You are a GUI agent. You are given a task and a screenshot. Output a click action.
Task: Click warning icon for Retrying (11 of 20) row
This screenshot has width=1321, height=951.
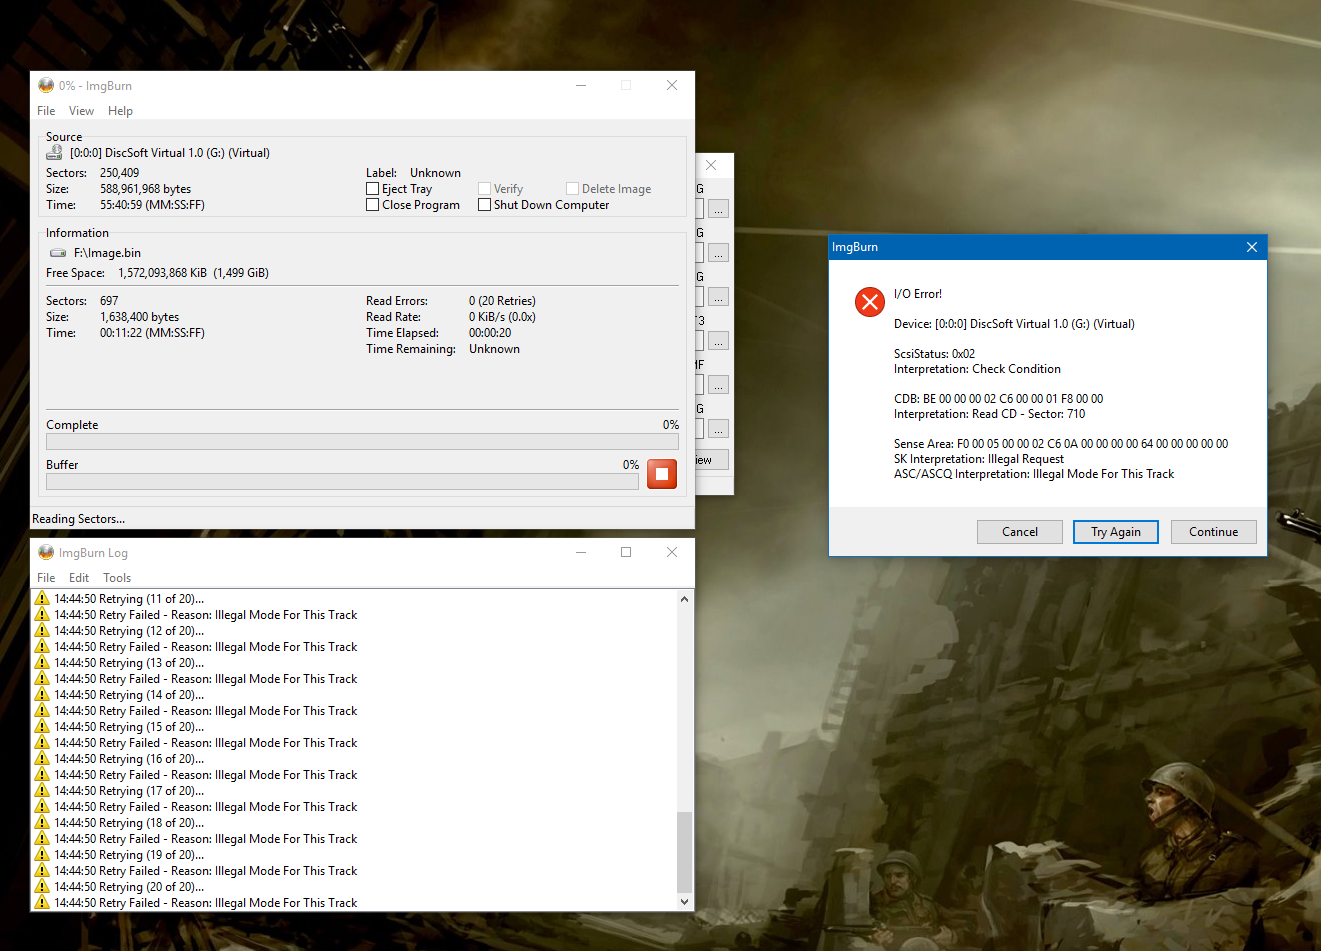point(42,599)
